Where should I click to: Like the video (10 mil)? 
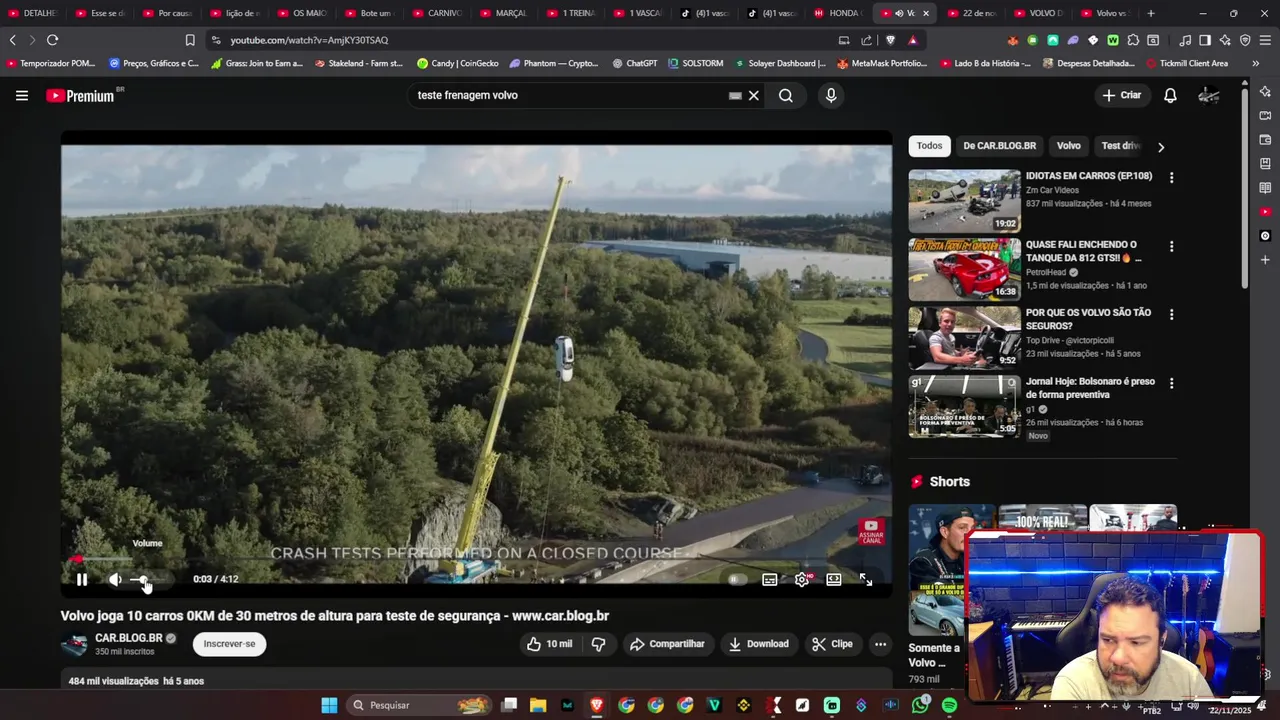[x=549, y=644]
